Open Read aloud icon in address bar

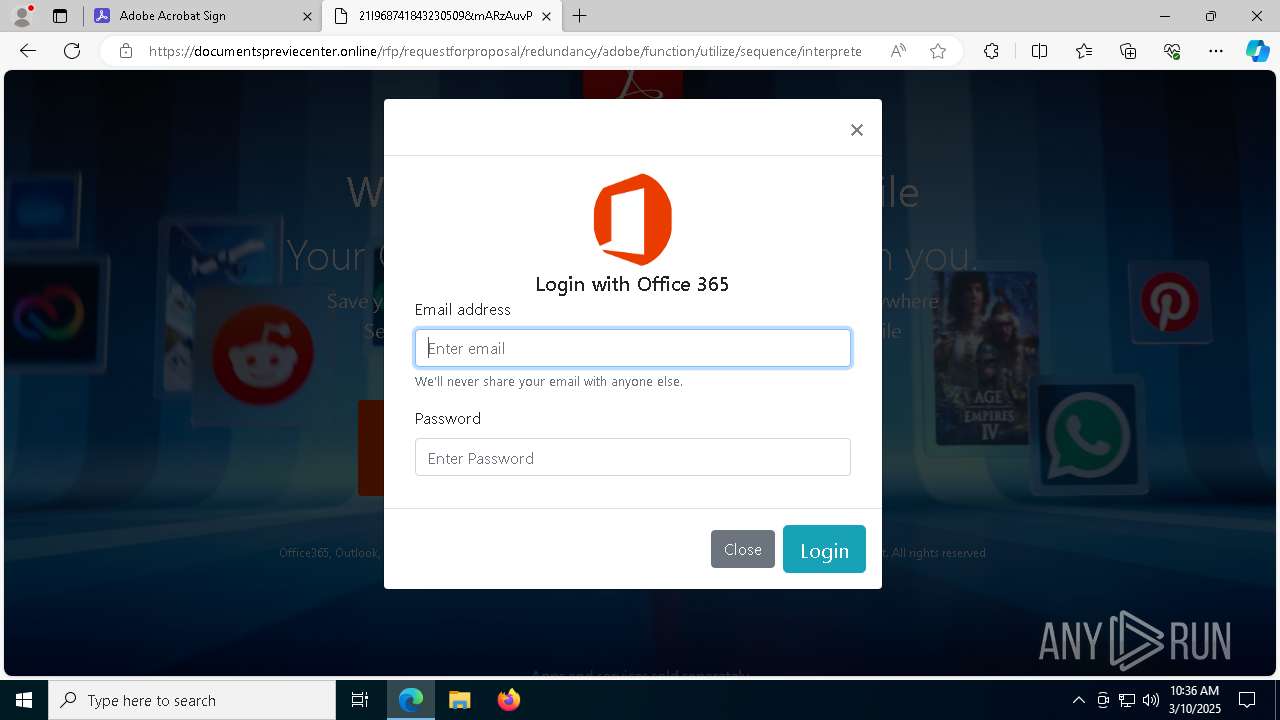coord(898,51)
